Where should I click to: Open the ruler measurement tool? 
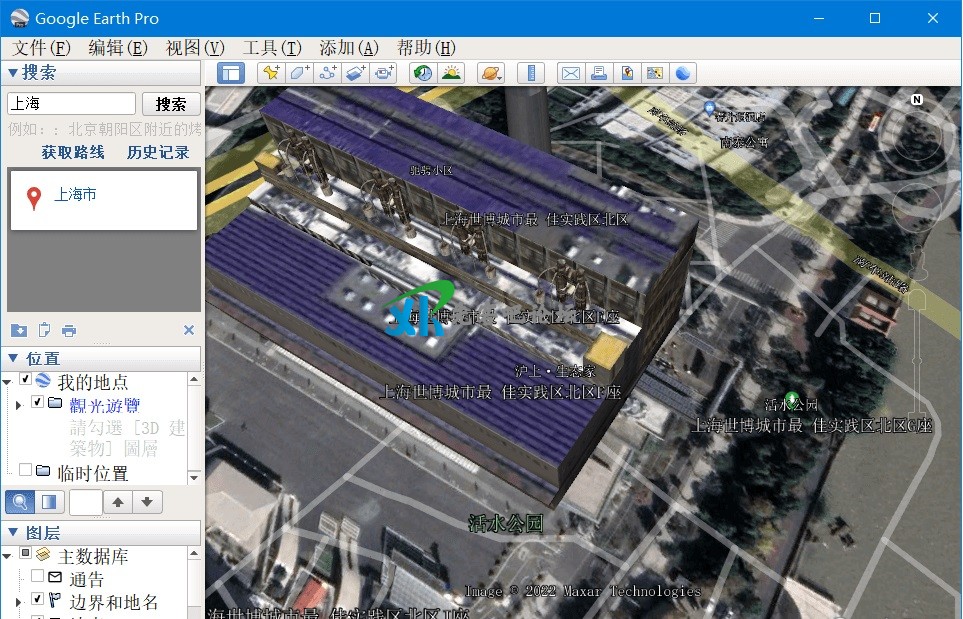pyautogui.click(x=531, y=73)
